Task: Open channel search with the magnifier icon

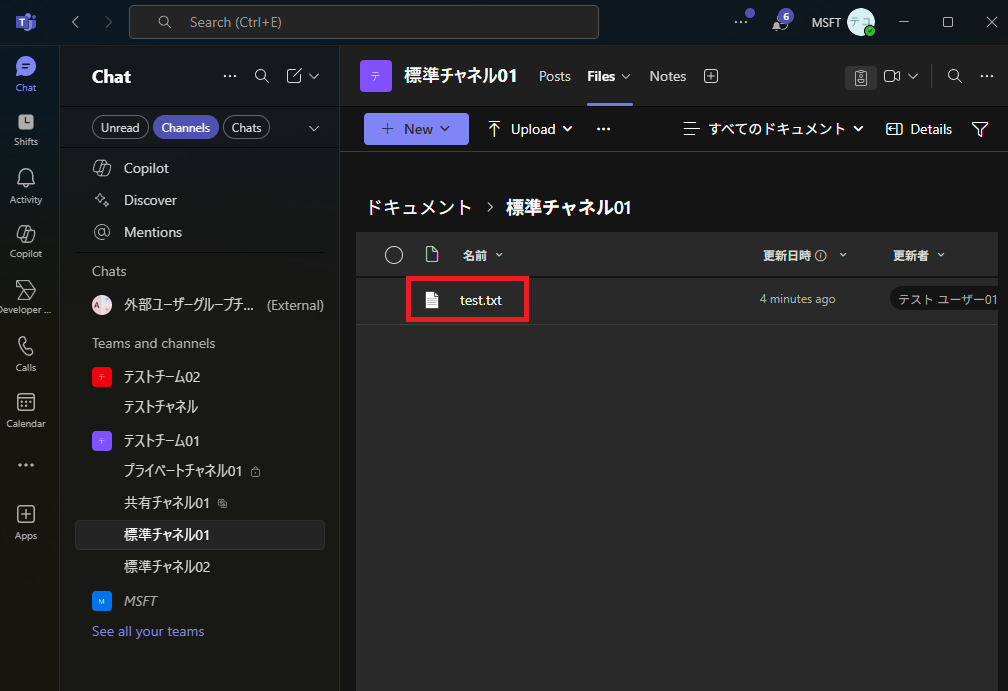Action: (x=954, y=75)
